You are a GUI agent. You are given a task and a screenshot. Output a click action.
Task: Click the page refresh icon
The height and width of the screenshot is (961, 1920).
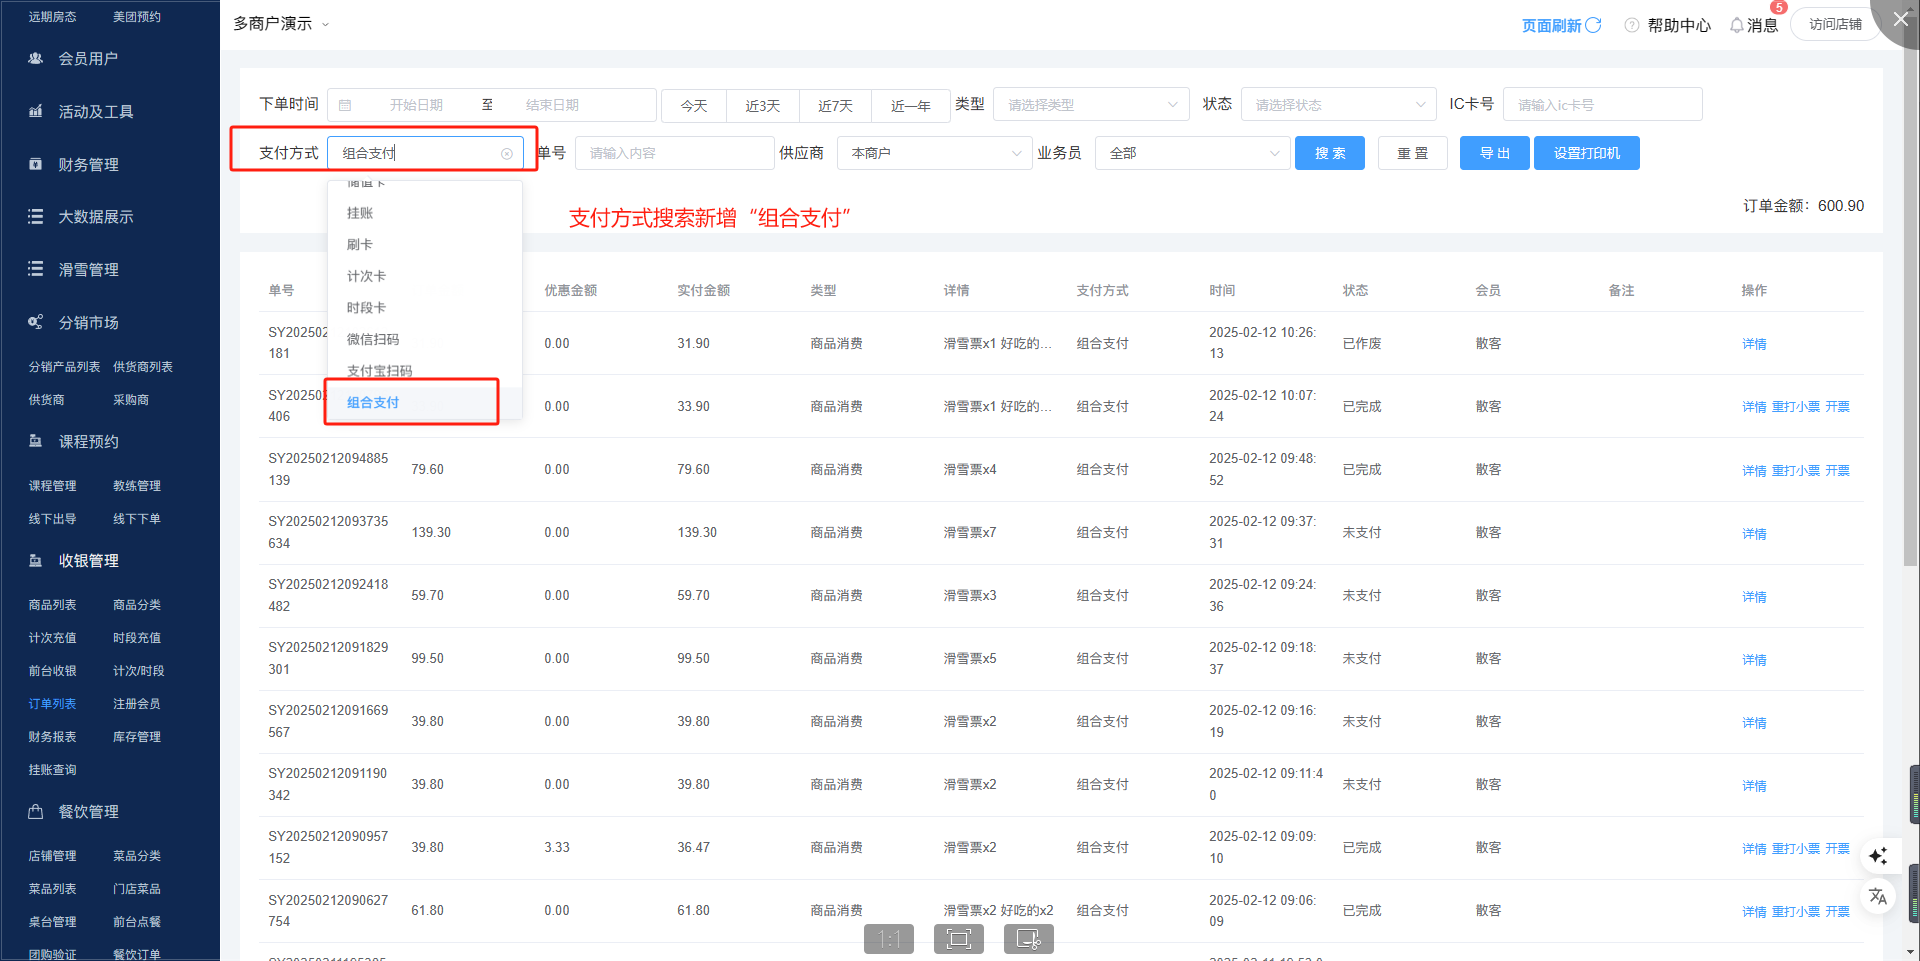1593,25
